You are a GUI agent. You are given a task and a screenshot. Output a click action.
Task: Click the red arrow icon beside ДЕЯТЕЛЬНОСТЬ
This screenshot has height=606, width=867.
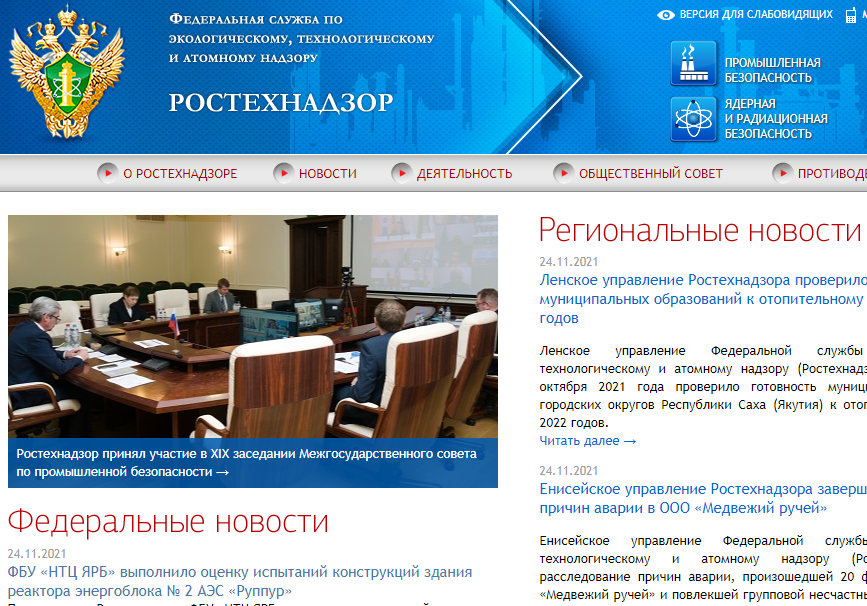(404, 172)
